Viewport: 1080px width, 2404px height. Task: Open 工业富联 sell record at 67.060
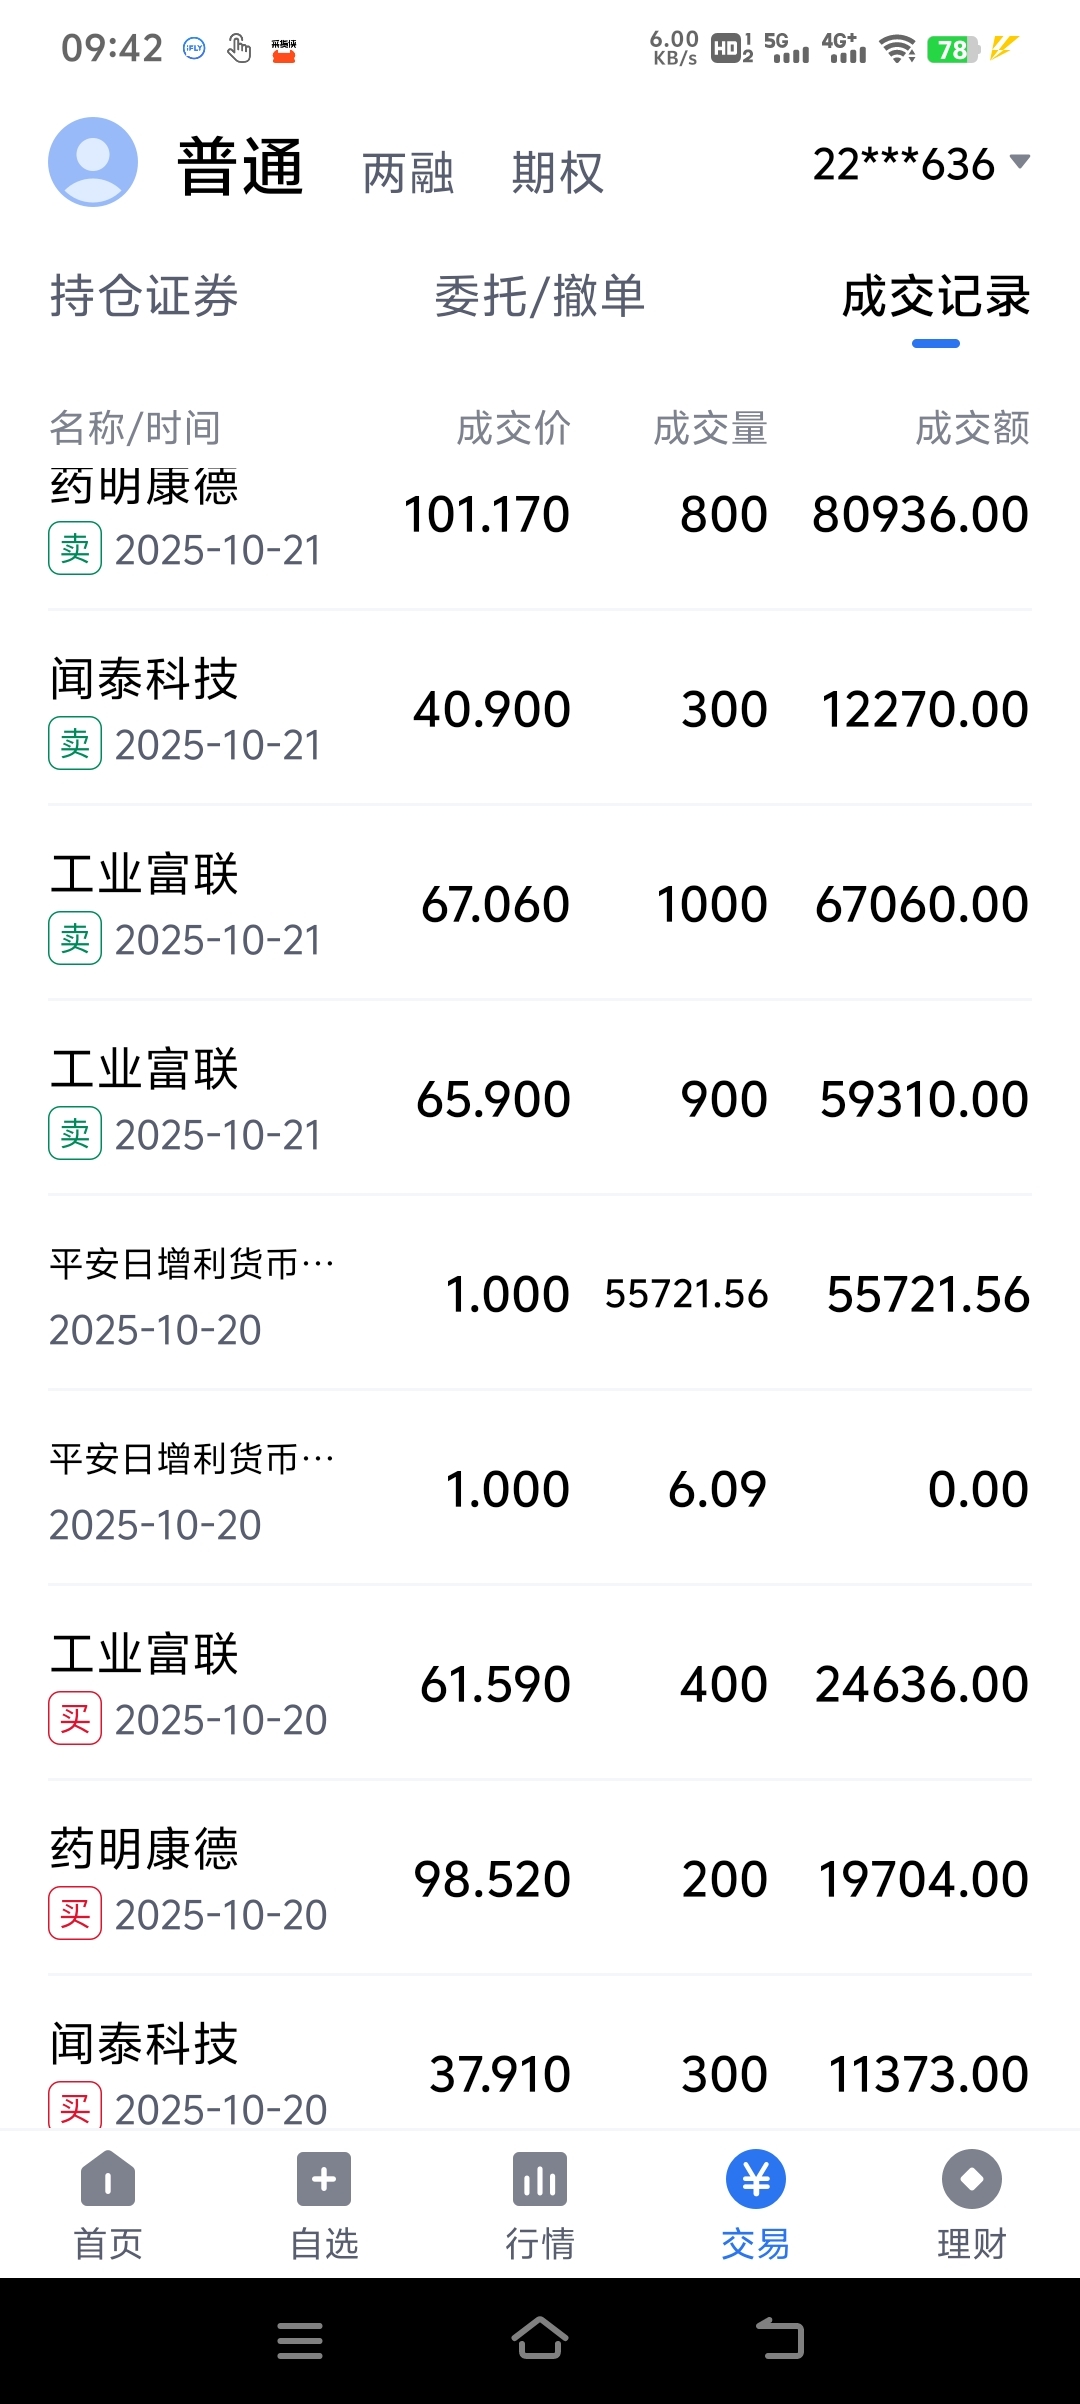tap(540, 904)
